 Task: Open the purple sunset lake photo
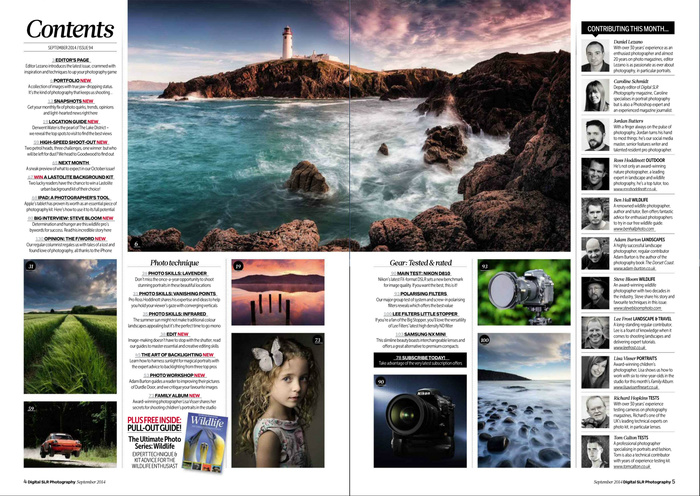(x=278, y=292)
